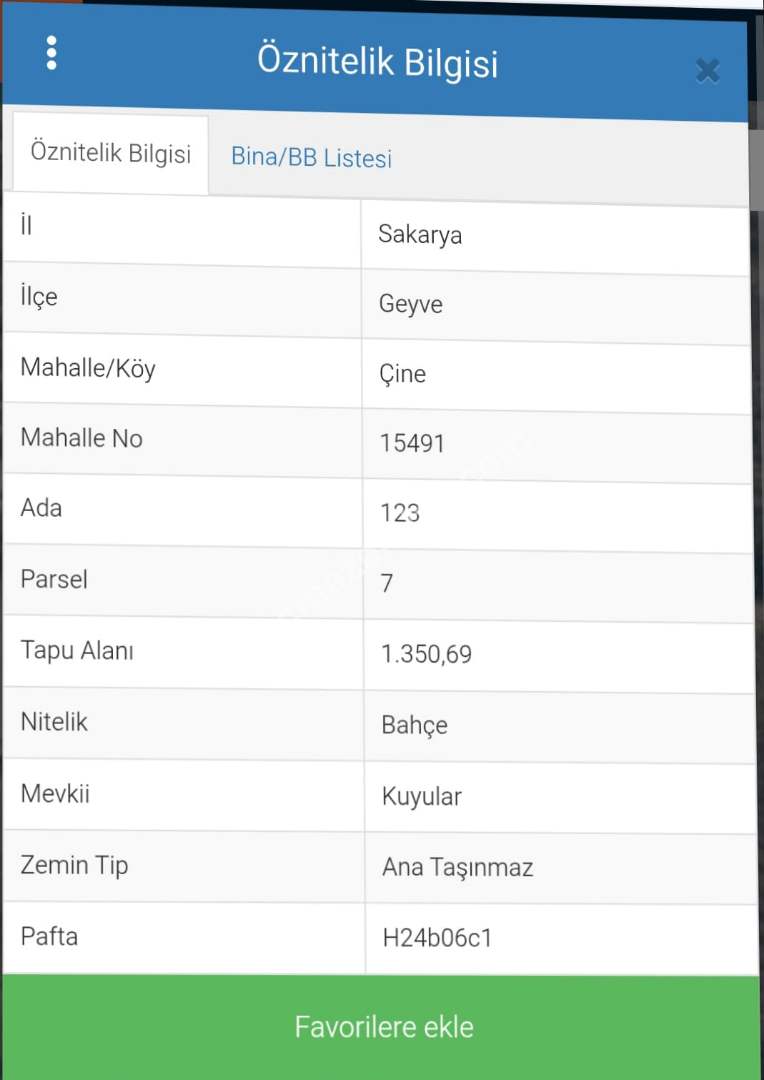This screenshot has height=1080, width=764.
Task: Select the Ada value 123
Action: 400,513
